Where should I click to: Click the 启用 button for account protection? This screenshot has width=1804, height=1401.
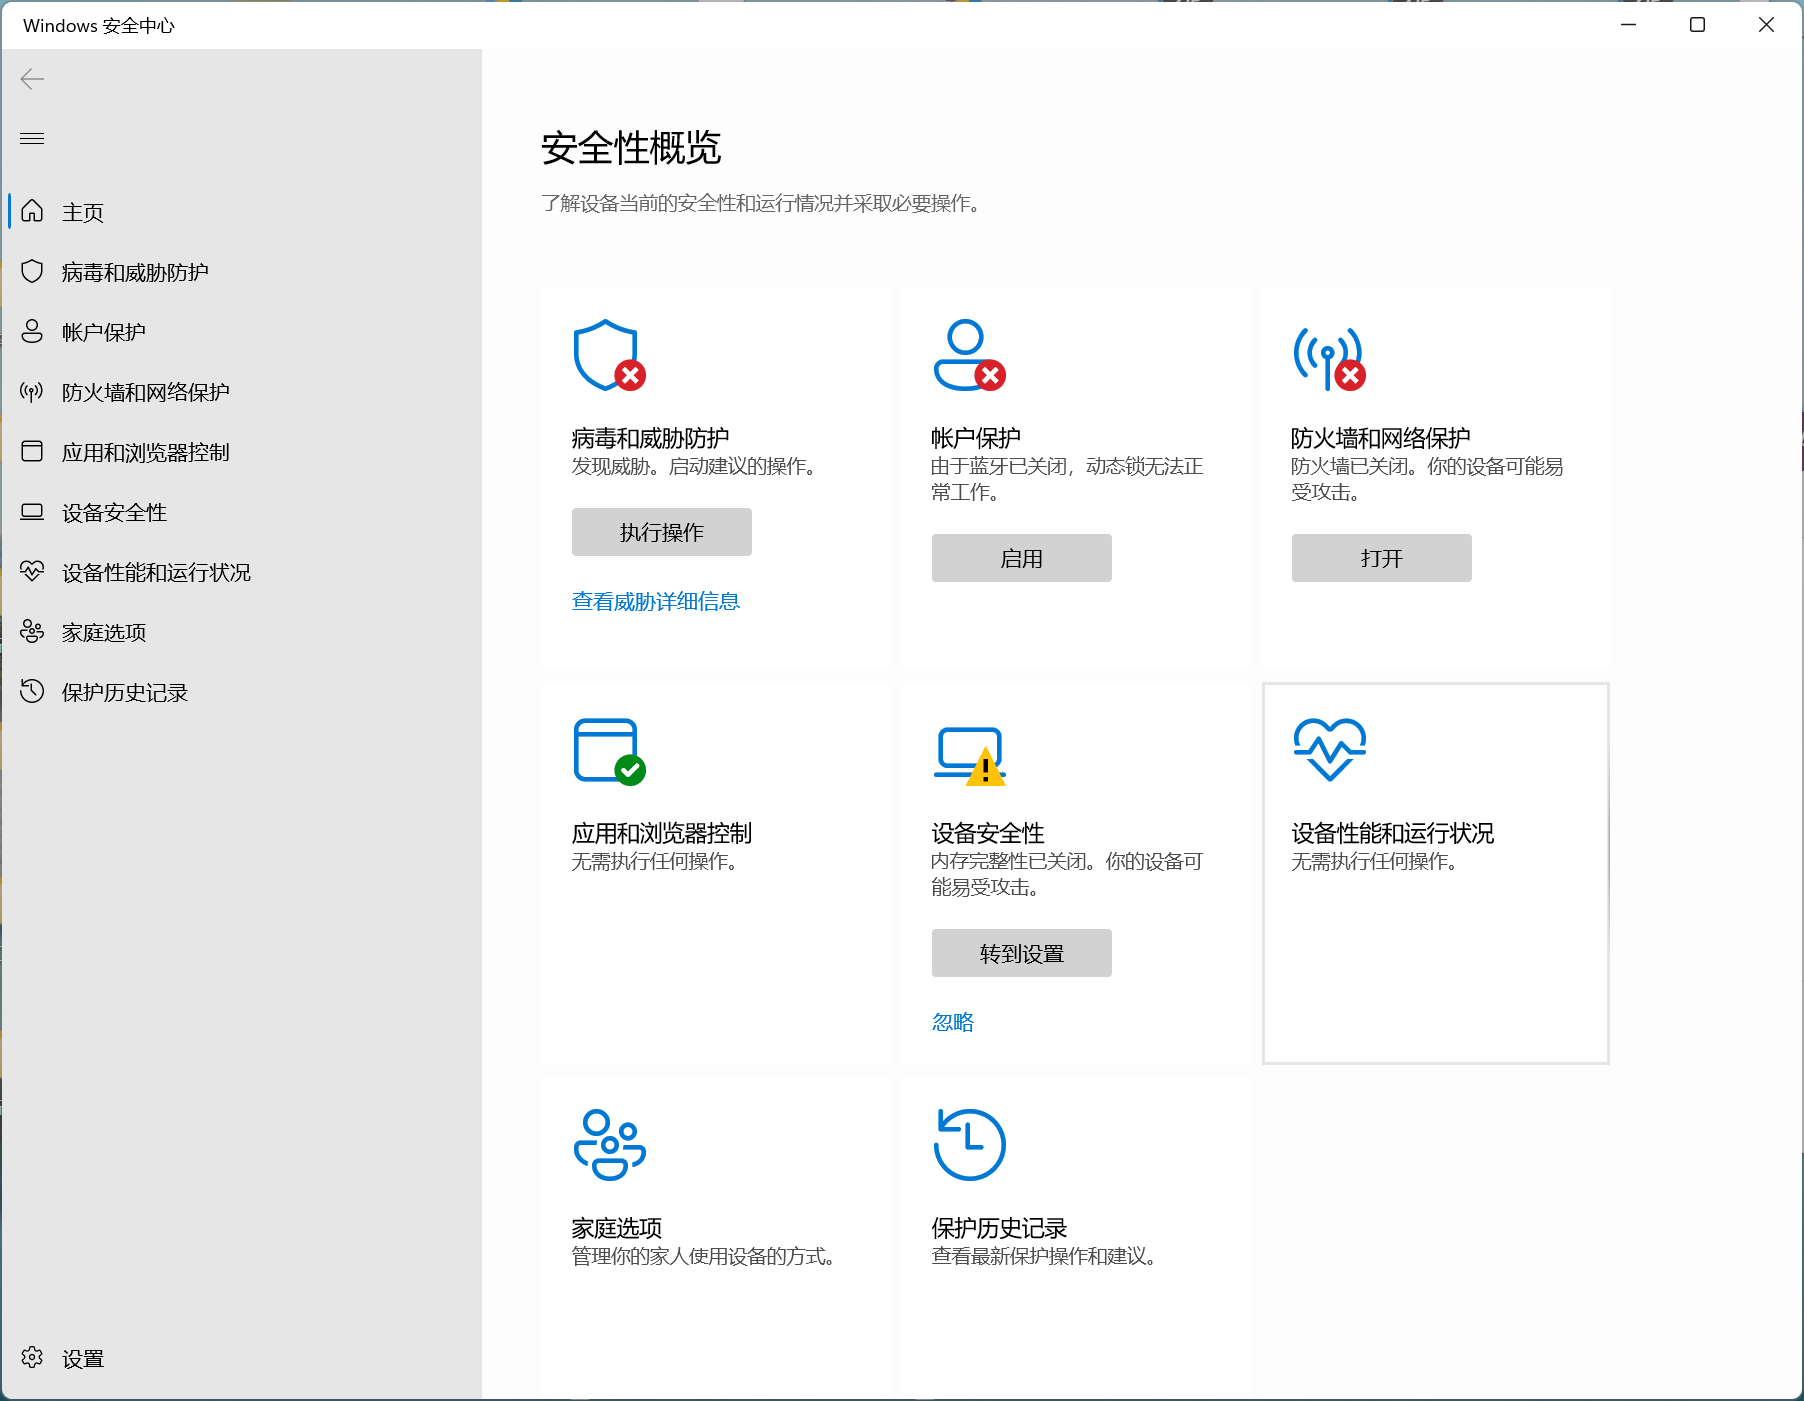click(x=1022, y=558)
